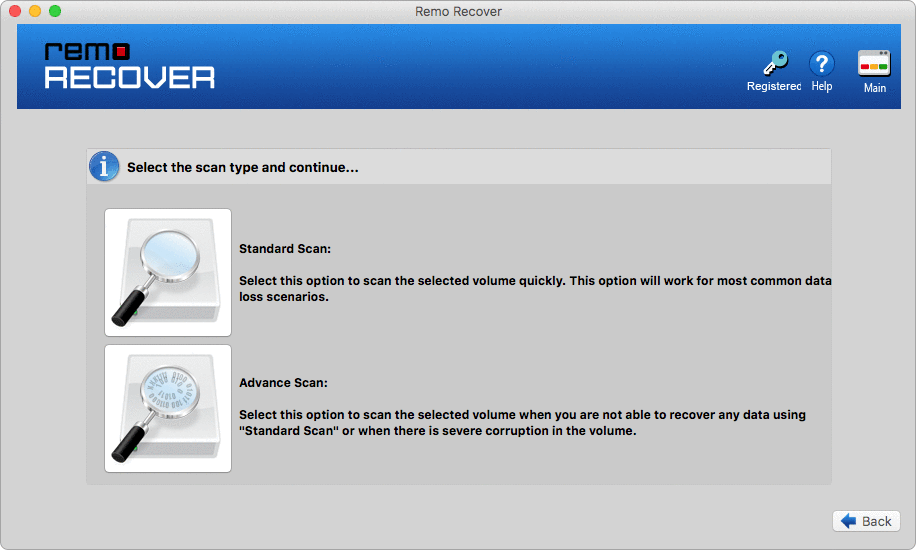Click the Remo Recover logo
This screenshot has width=916, height=550.
[130, 65]
